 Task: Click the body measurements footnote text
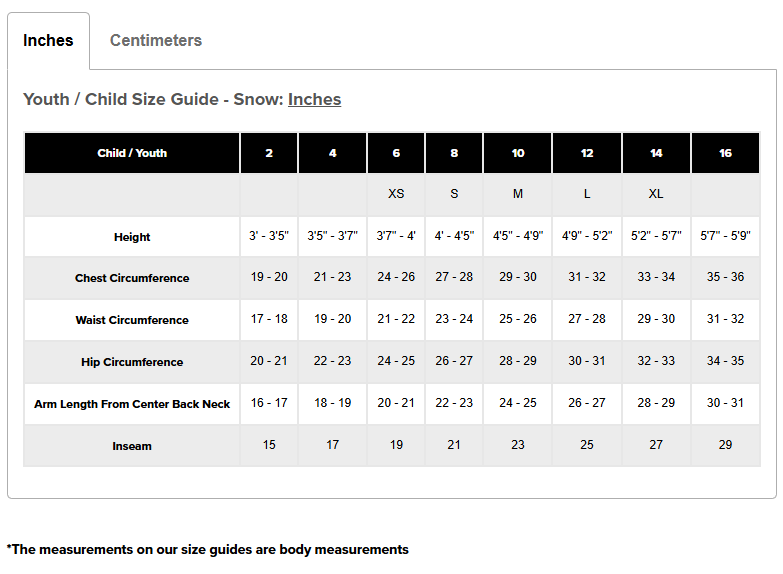click(x=208, y=550)
